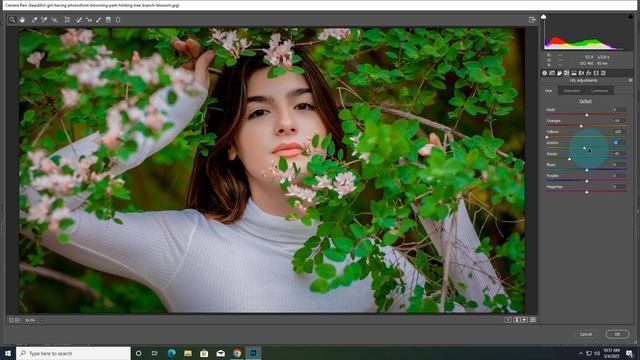Toggle full screen mode icon

(x=532, y=20)
